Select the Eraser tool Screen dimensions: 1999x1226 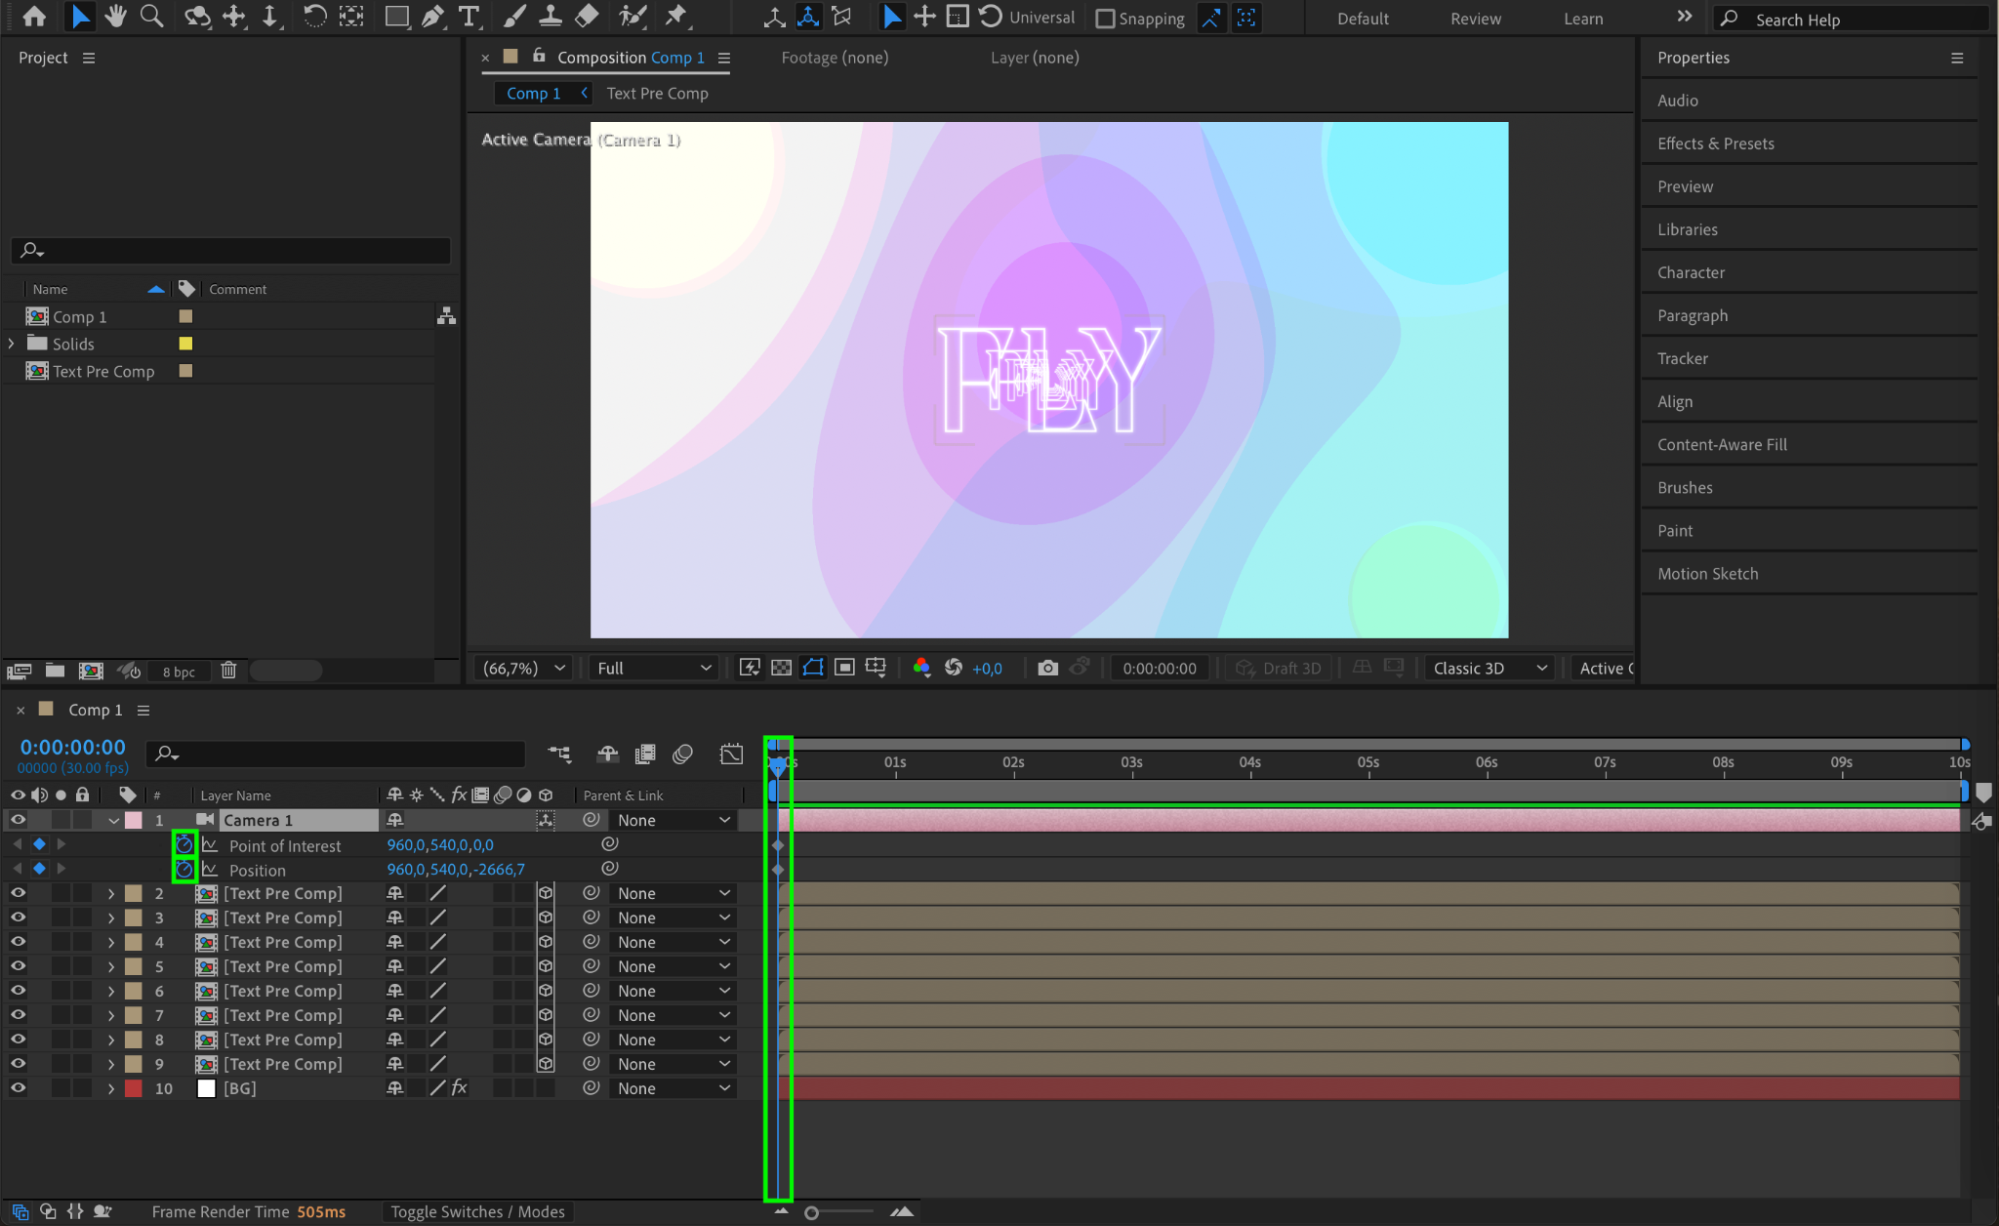point(587,17)
